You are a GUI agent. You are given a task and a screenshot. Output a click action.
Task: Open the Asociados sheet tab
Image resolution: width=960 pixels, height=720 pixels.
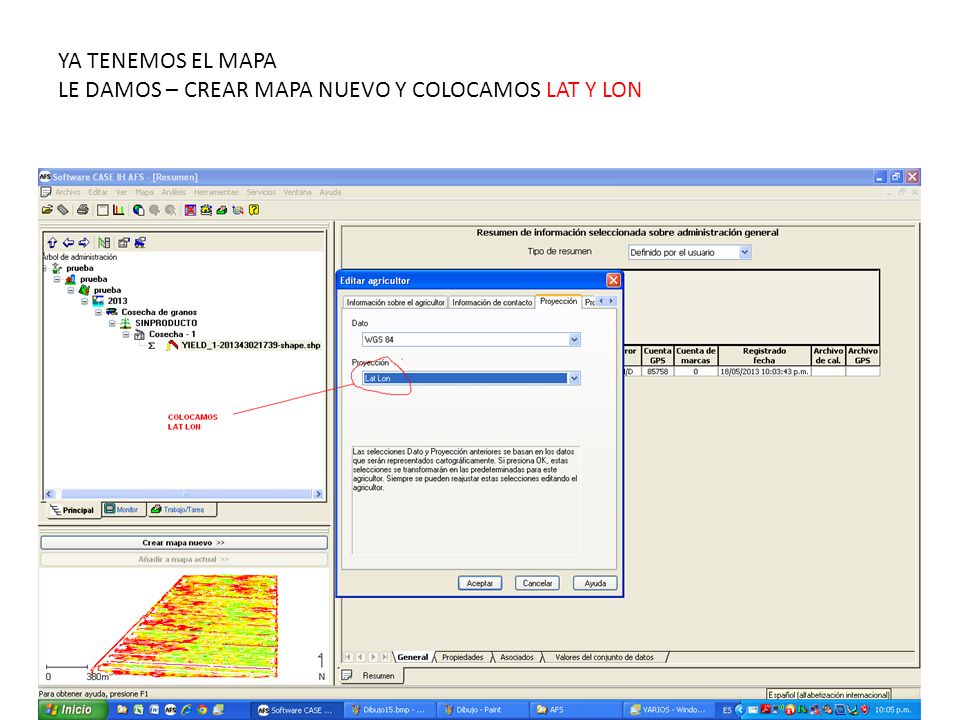click(x=517, y=658)
